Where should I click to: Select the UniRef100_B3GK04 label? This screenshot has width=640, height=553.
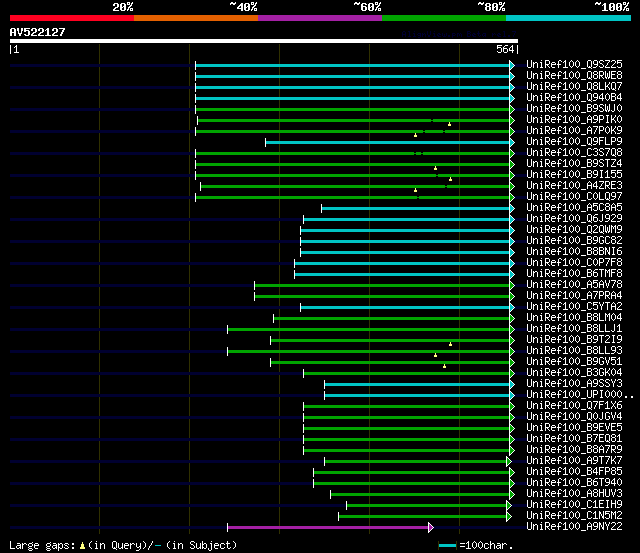[x=574, y=373]
